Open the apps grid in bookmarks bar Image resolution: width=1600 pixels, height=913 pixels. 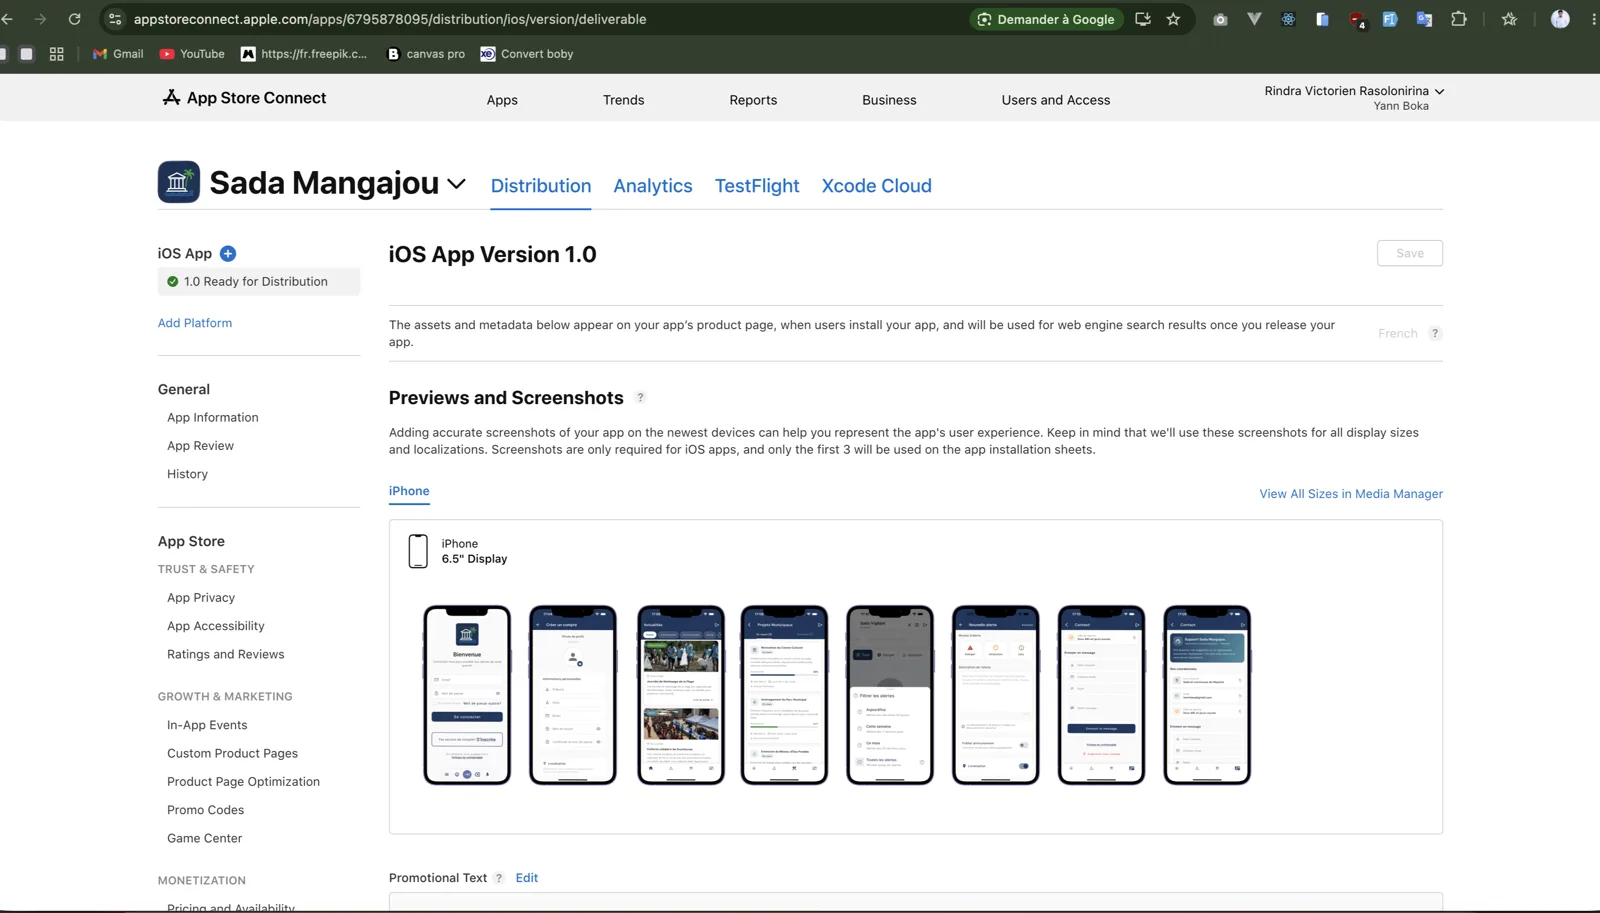pyautogui.click(x=57, y=54)
